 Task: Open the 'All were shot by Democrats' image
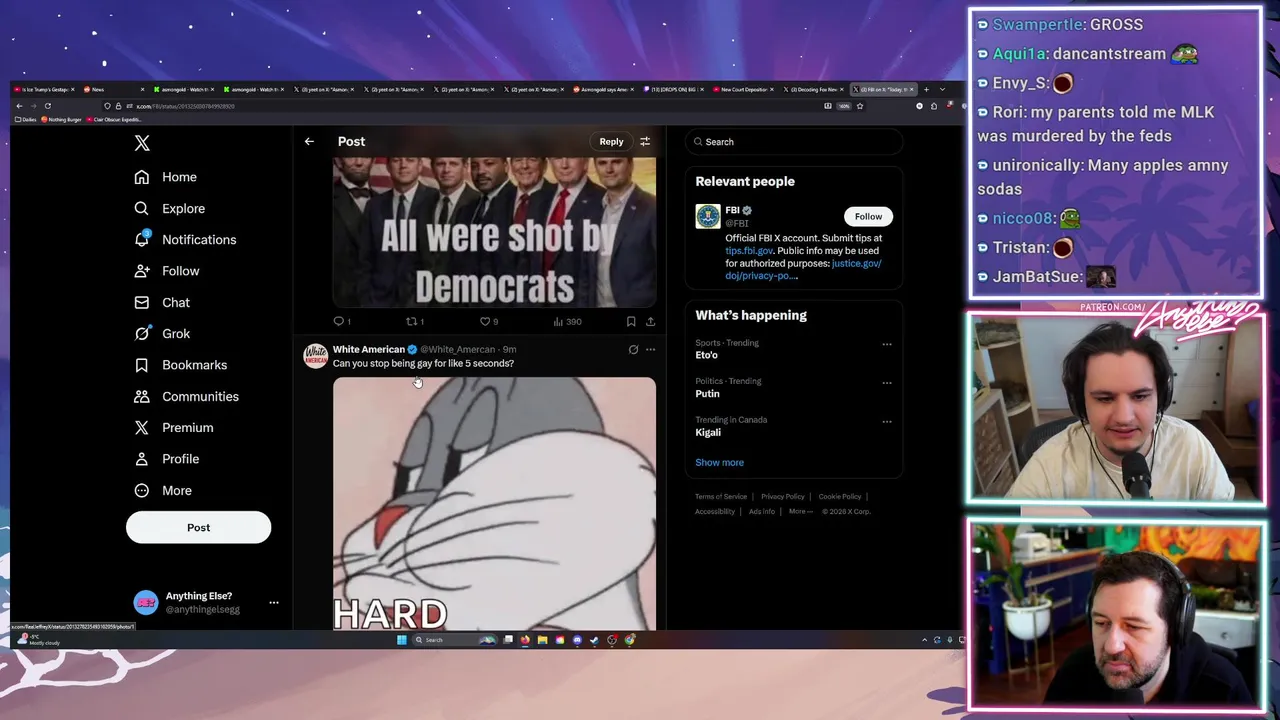click(x=494, y=232)
